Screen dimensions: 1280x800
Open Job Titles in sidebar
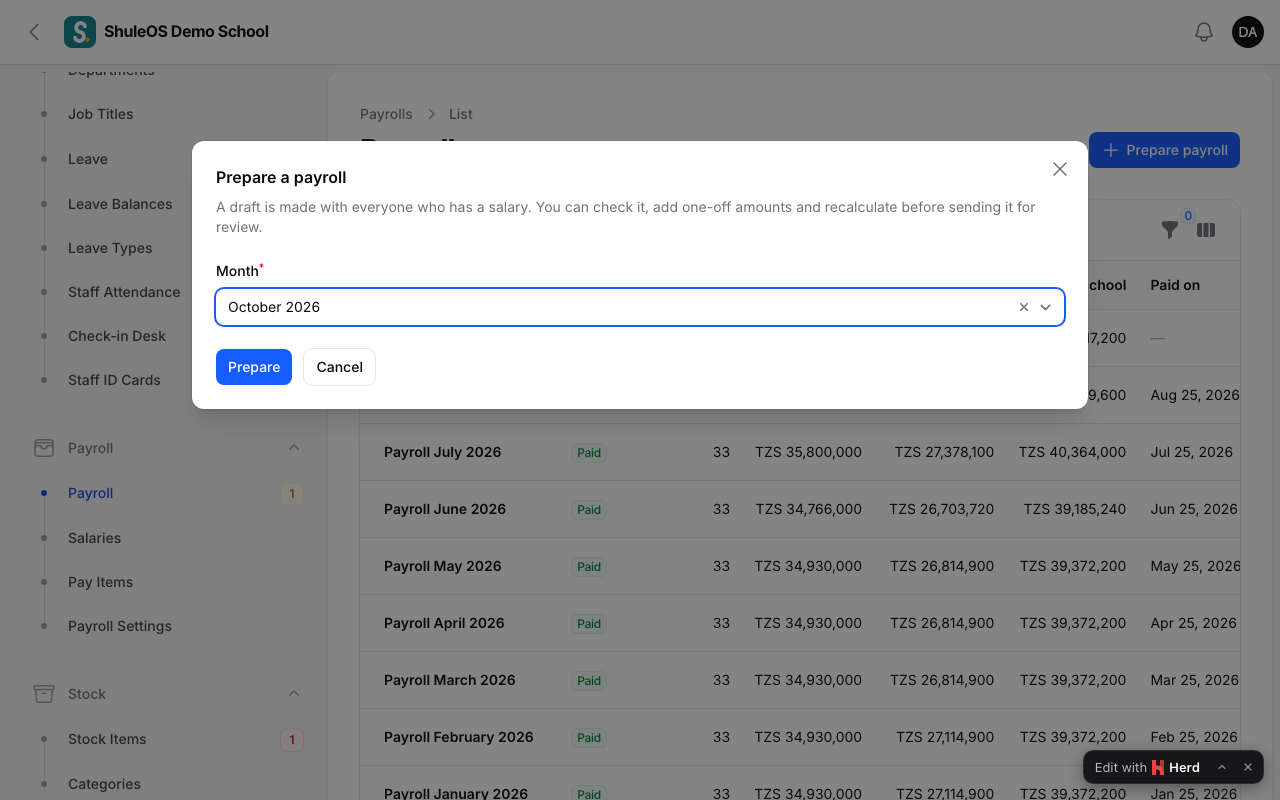coord(100,114)
